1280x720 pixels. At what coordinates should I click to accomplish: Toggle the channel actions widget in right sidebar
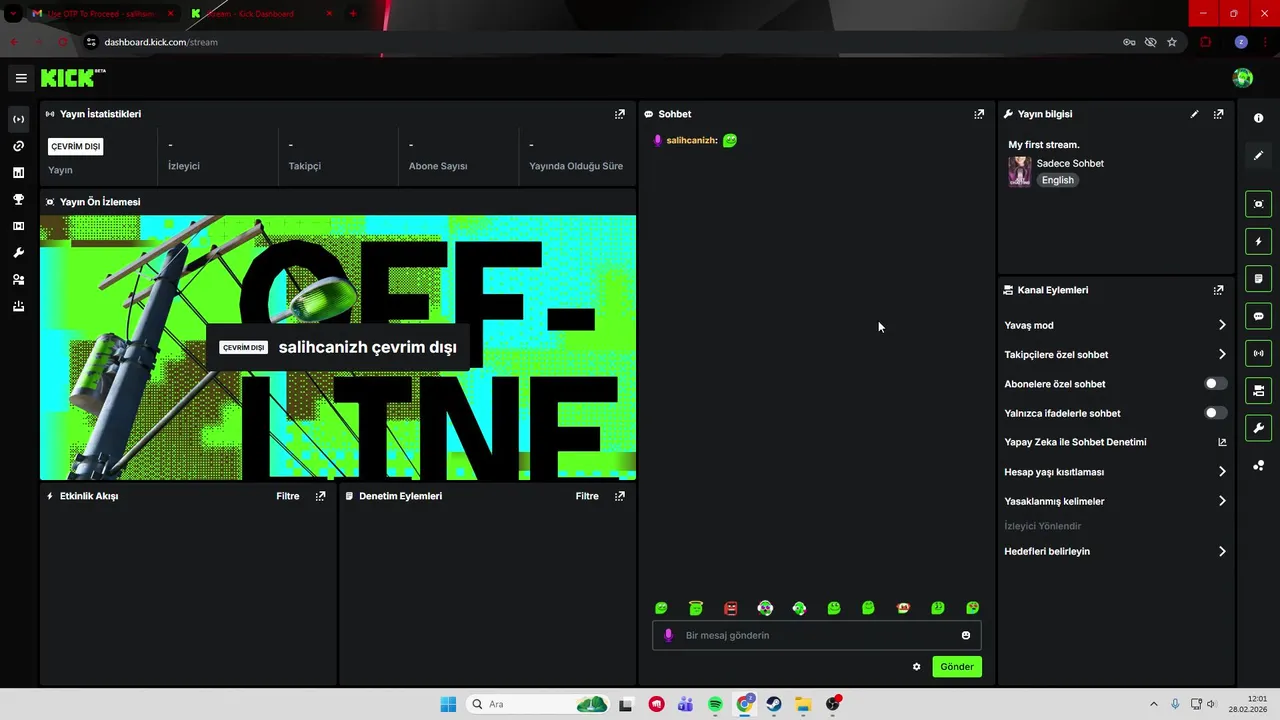1258,390
